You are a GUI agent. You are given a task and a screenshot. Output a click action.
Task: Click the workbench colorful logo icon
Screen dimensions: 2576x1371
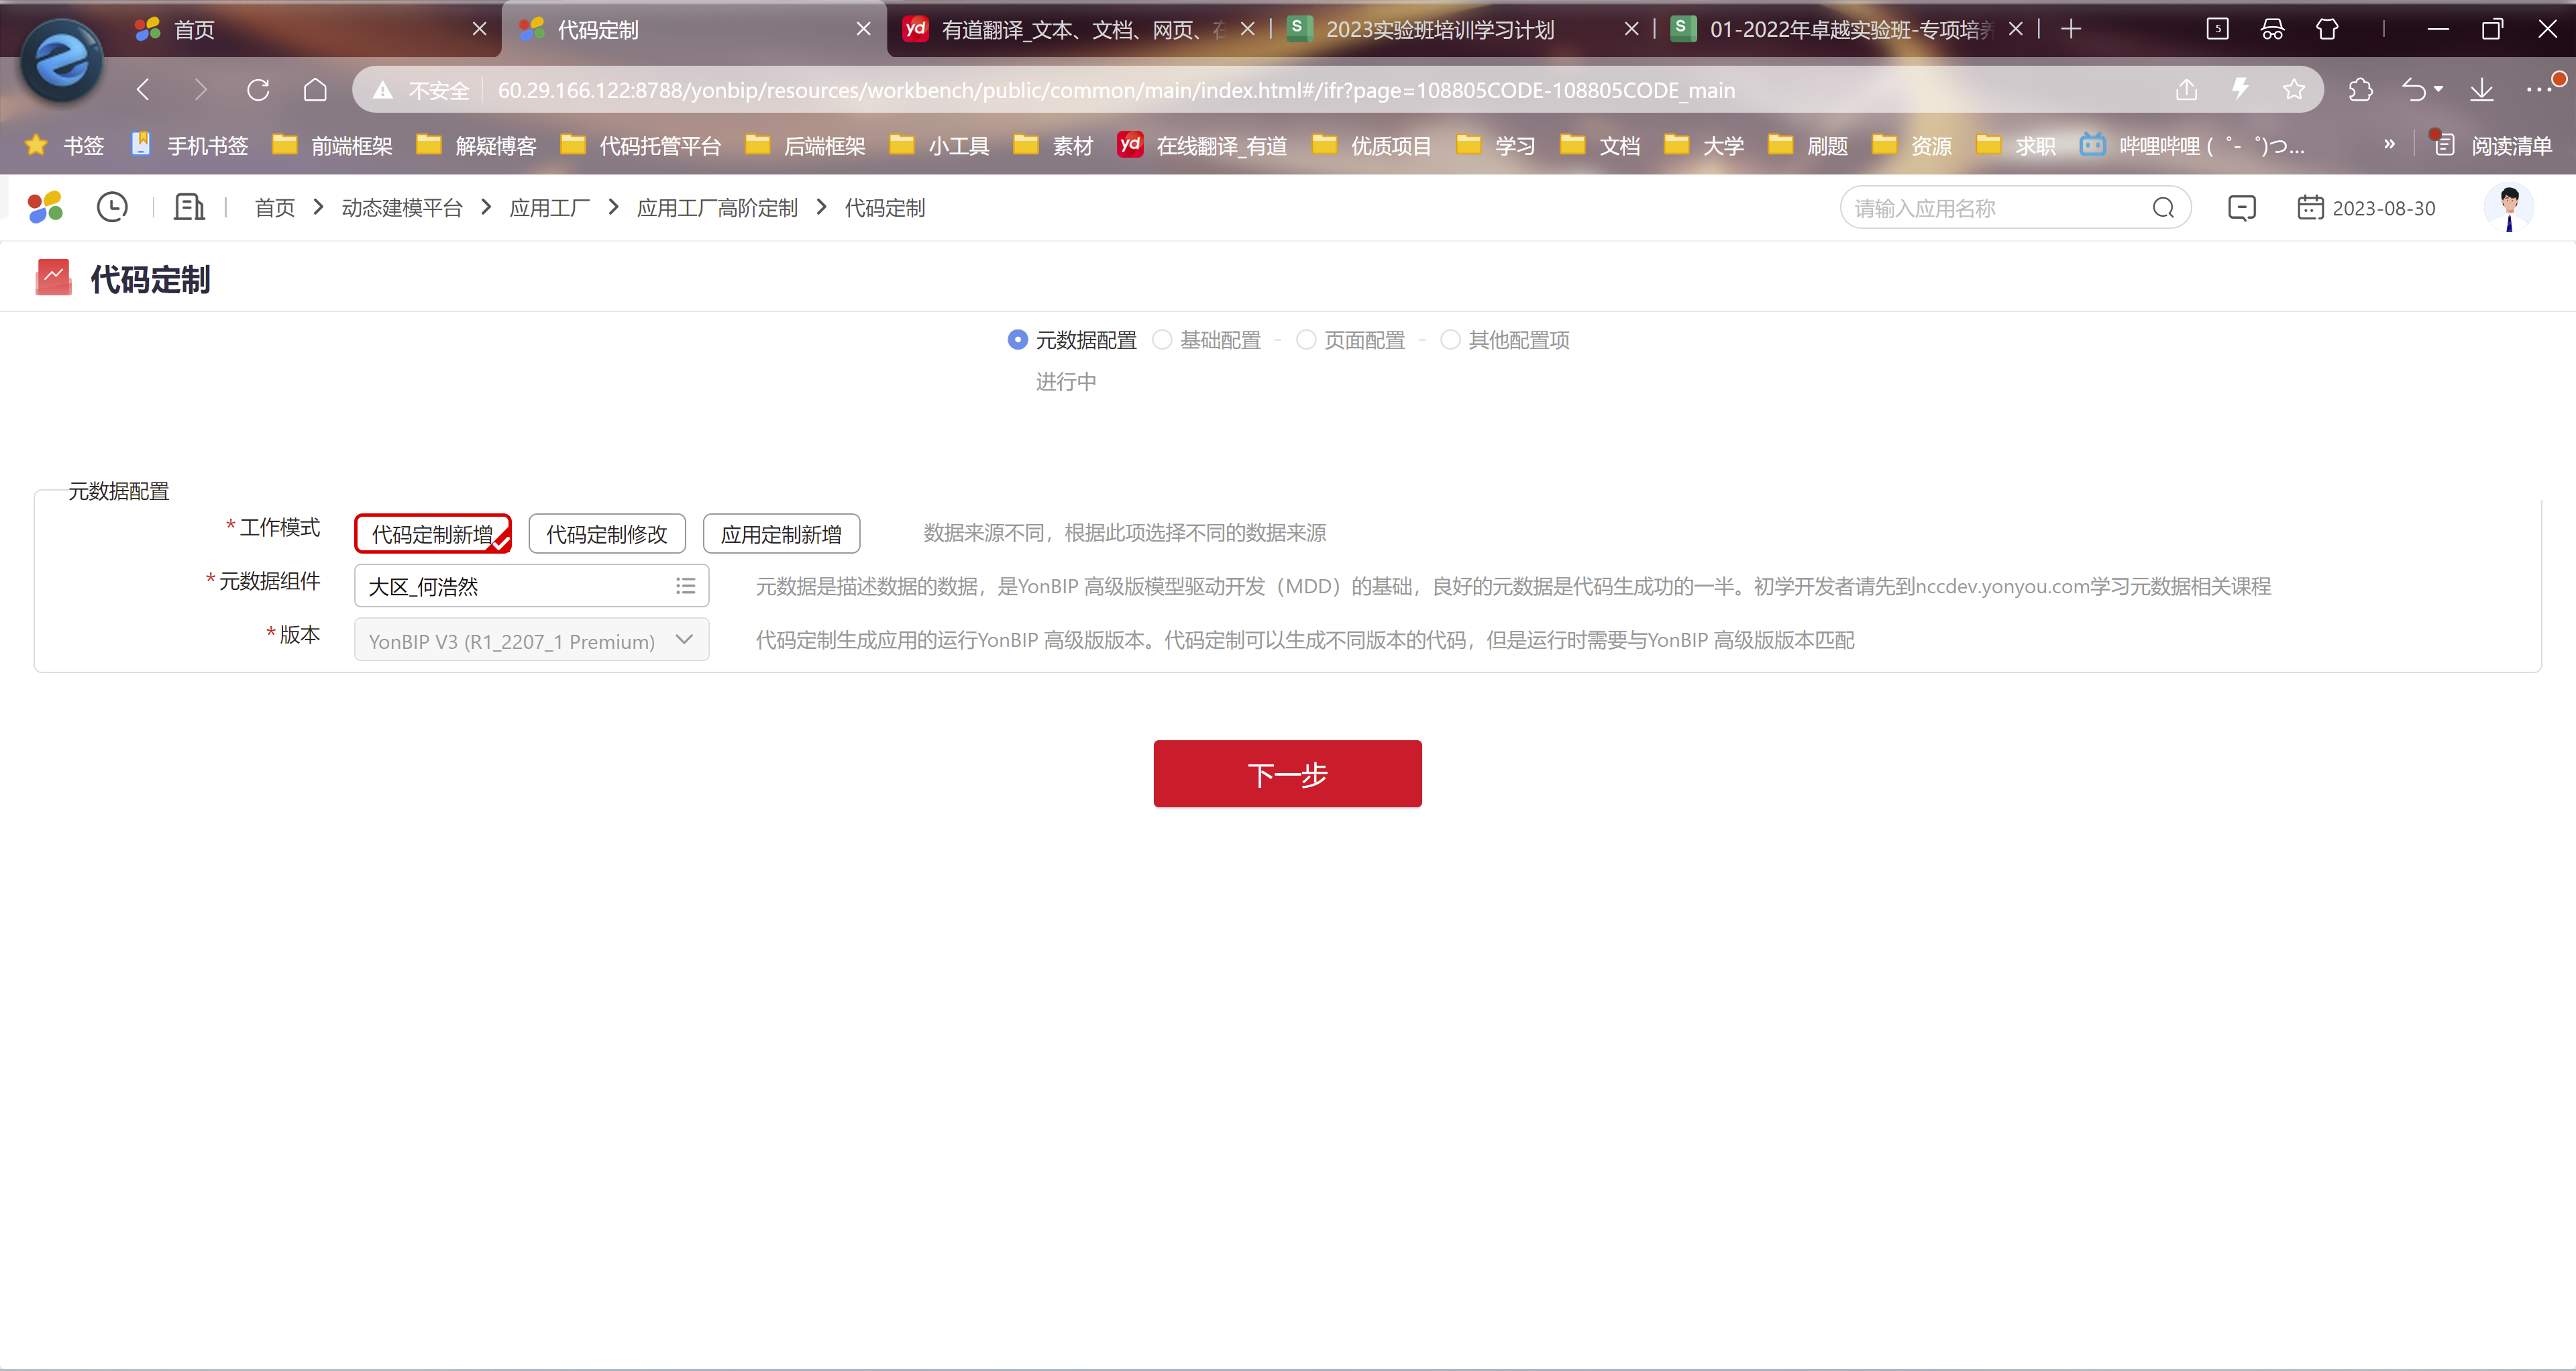[45, 207]
